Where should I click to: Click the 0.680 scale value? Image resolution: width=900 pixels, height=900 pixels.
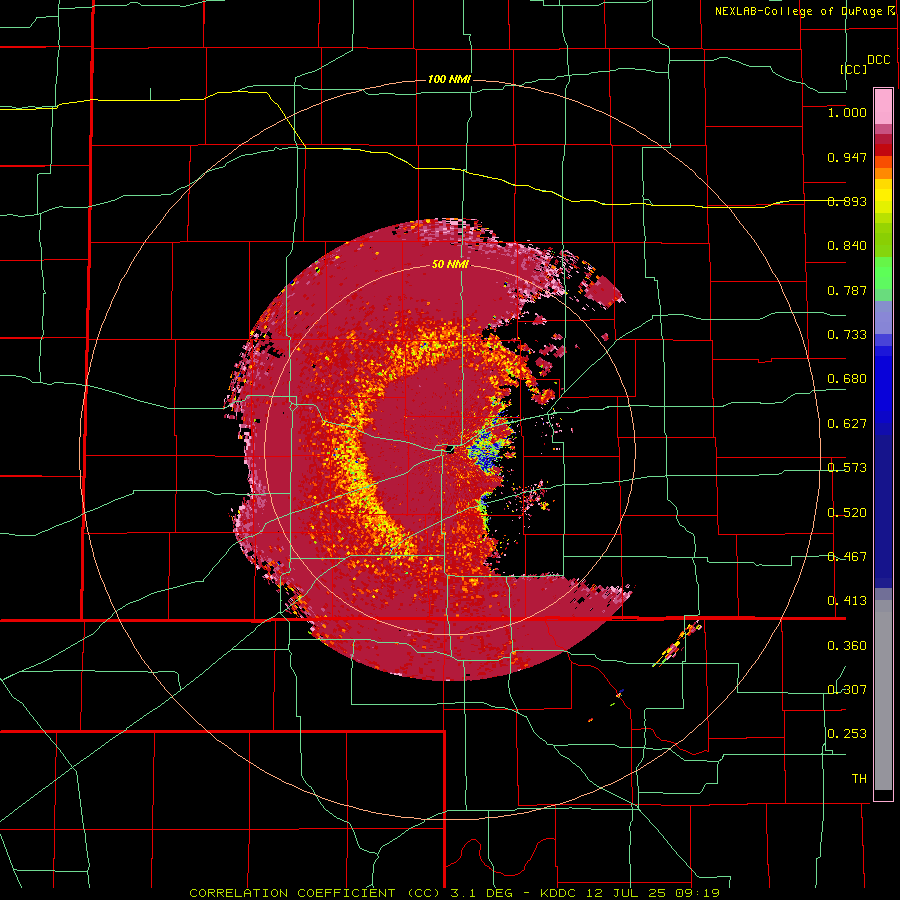(847, 379)
